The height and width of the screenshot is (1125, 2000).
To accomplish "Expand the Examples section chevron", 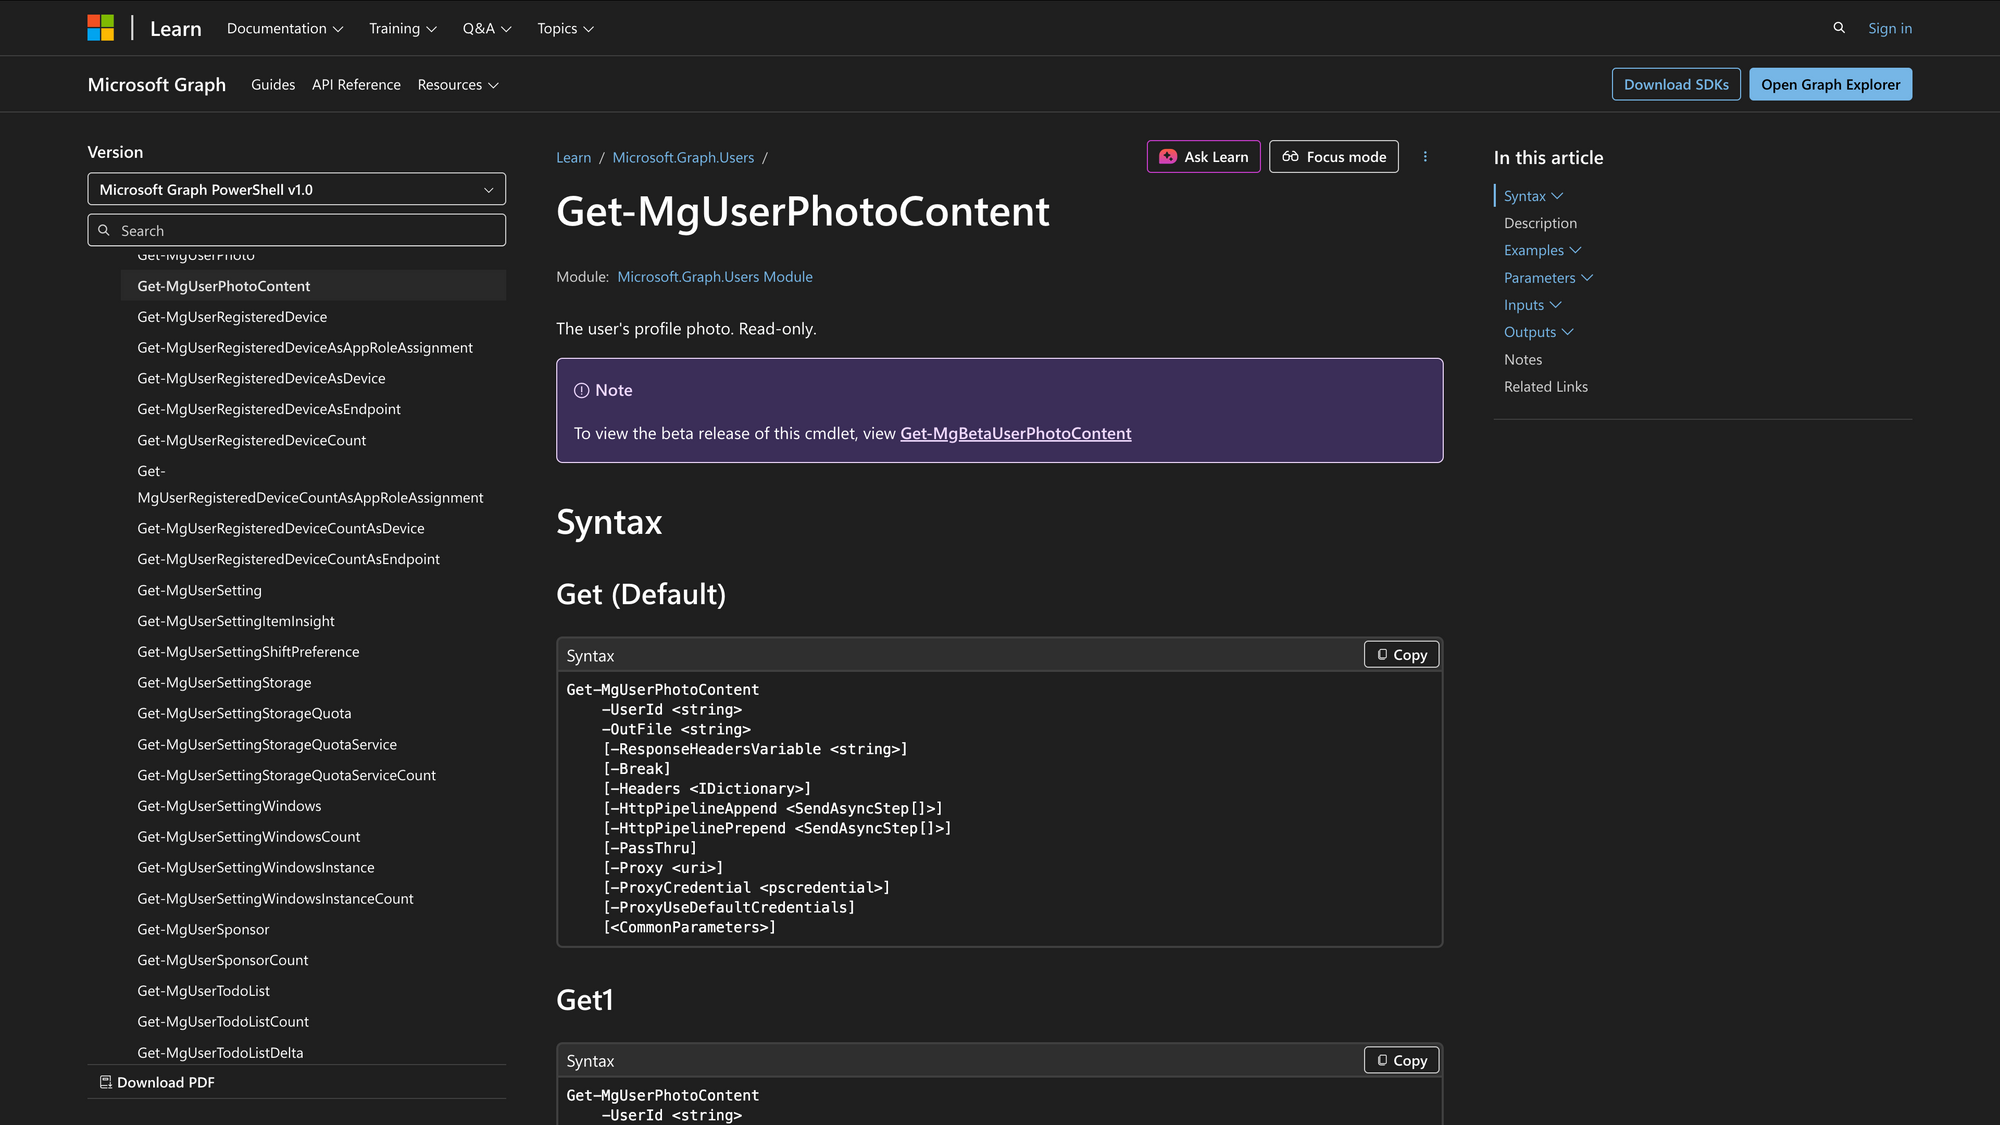I will (1577, 250).
